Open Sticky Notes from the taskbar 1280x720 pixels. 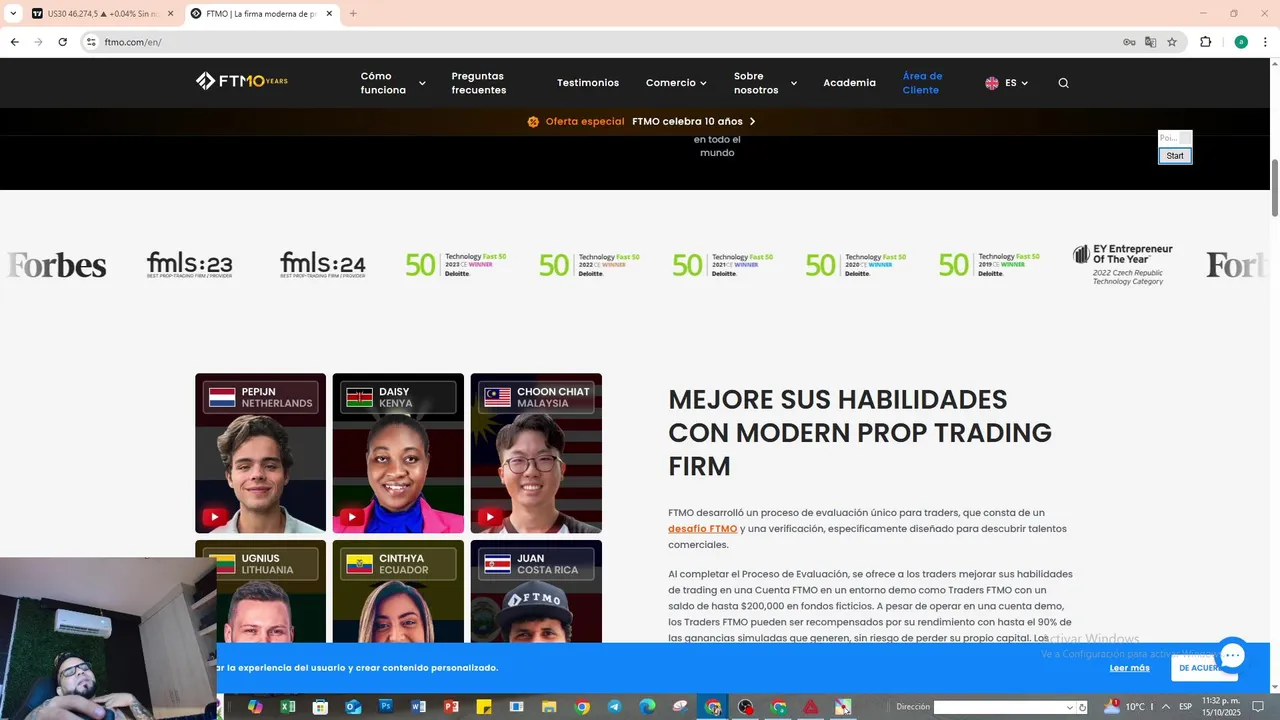pyautogui.click(x=484, y=707)
